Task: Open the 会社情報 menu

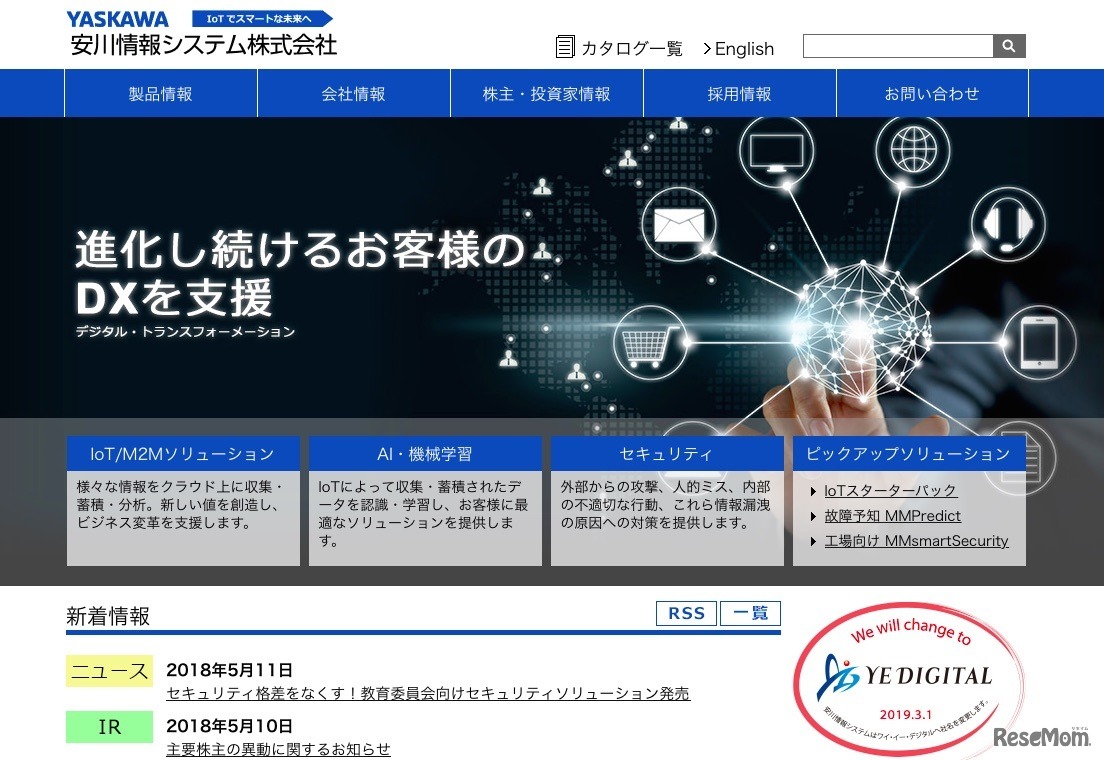Action: point(353,94)
